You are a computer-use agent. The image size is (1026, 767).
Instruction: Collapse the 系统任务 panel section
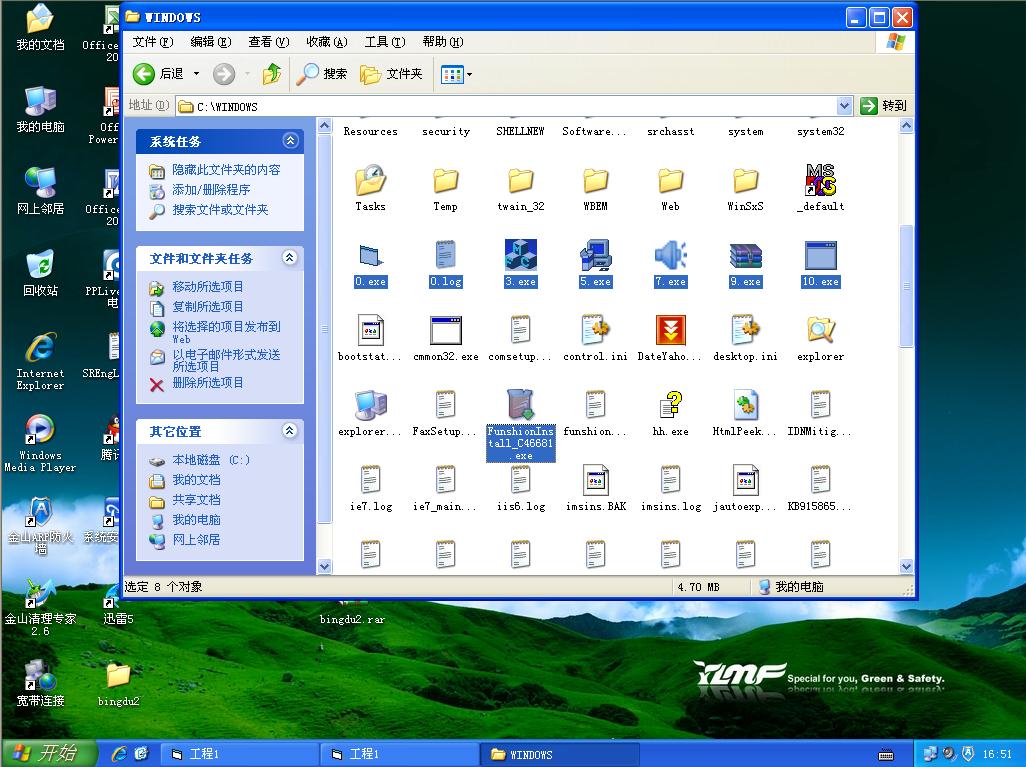pos(290,141)
